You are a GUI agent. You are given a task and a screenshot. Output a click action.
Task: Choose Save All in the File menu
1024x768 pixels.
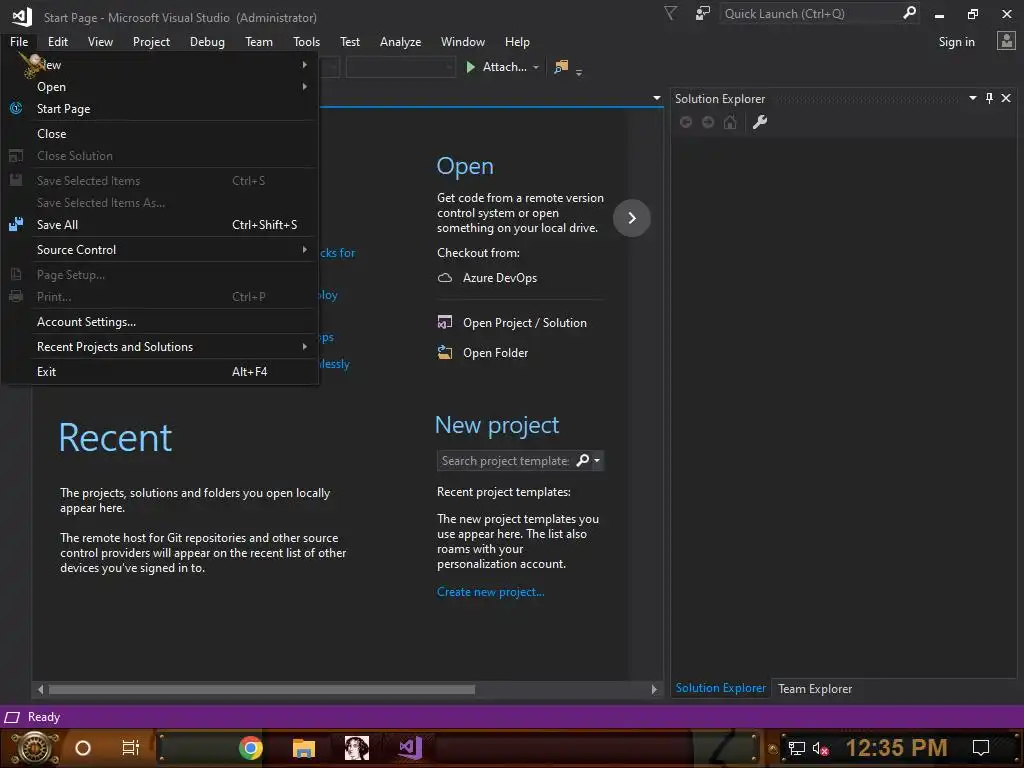coord(159,225)
